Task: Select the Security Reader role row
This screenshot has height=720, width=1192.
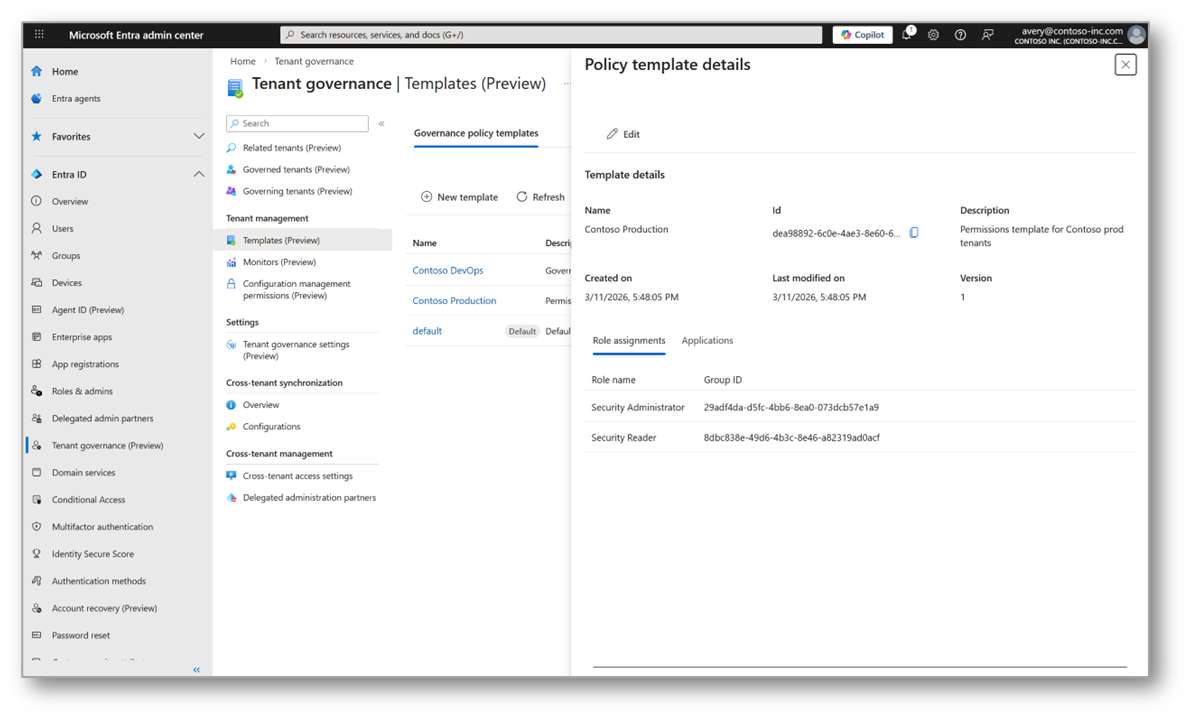Action: (861, 438)
